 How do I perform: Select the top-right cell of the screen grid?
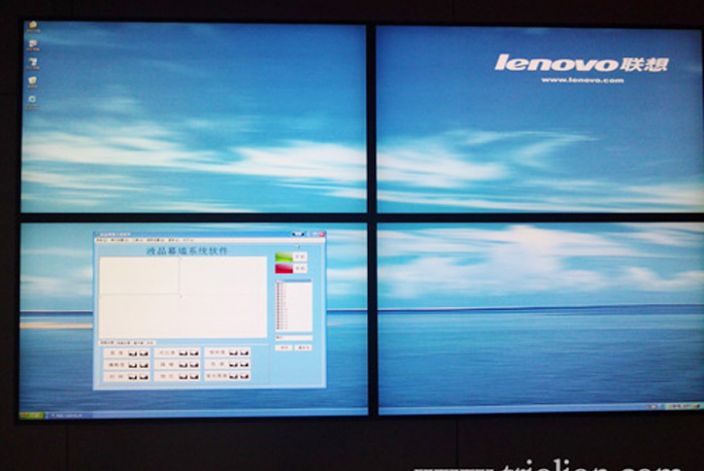[x=224, y=276]
